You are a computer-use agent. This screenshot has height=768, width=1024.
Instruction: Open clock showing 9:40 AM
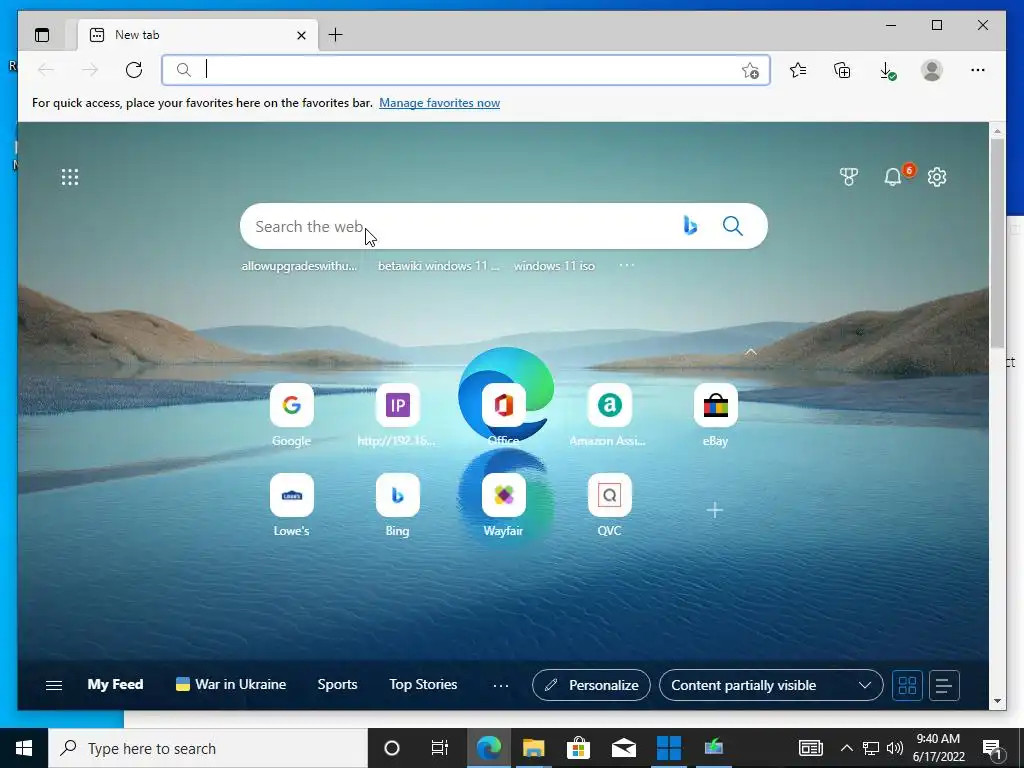pyautogui.click(x=938, y=748)
